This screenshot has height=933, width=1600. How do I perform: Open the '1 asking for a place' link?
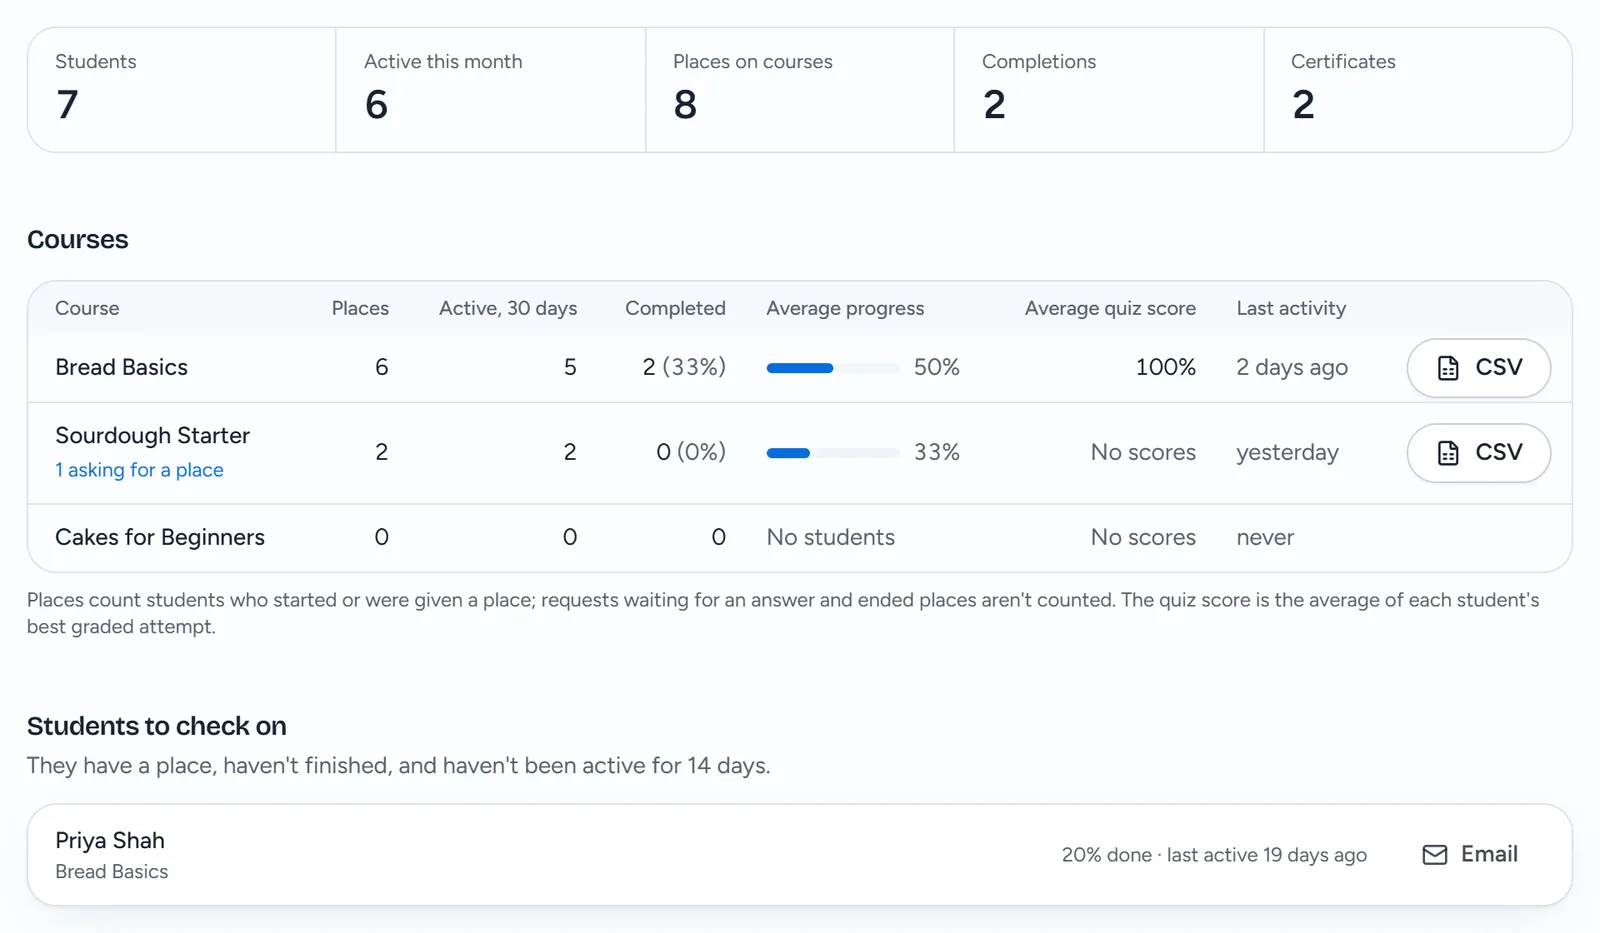tap(139, 470)
